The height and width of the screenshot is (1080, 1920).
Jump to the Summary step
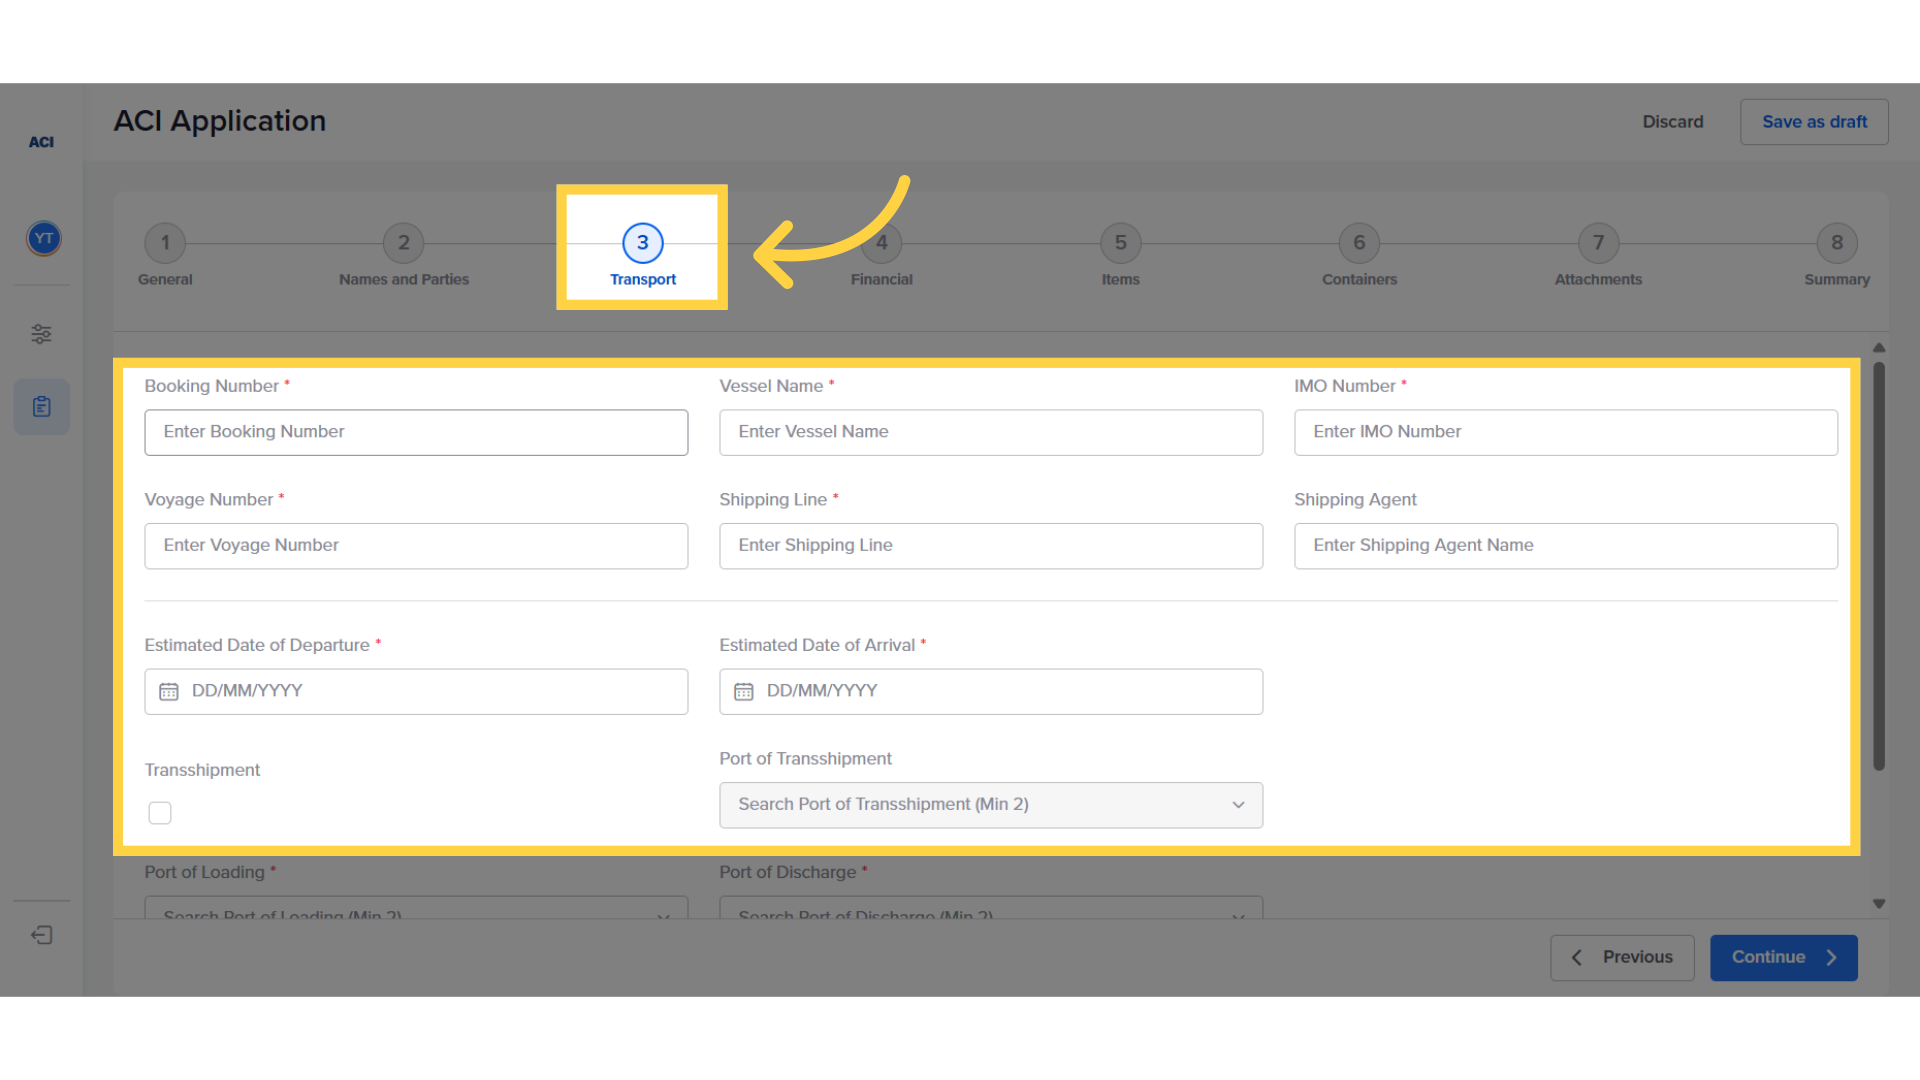point(1836,243)
